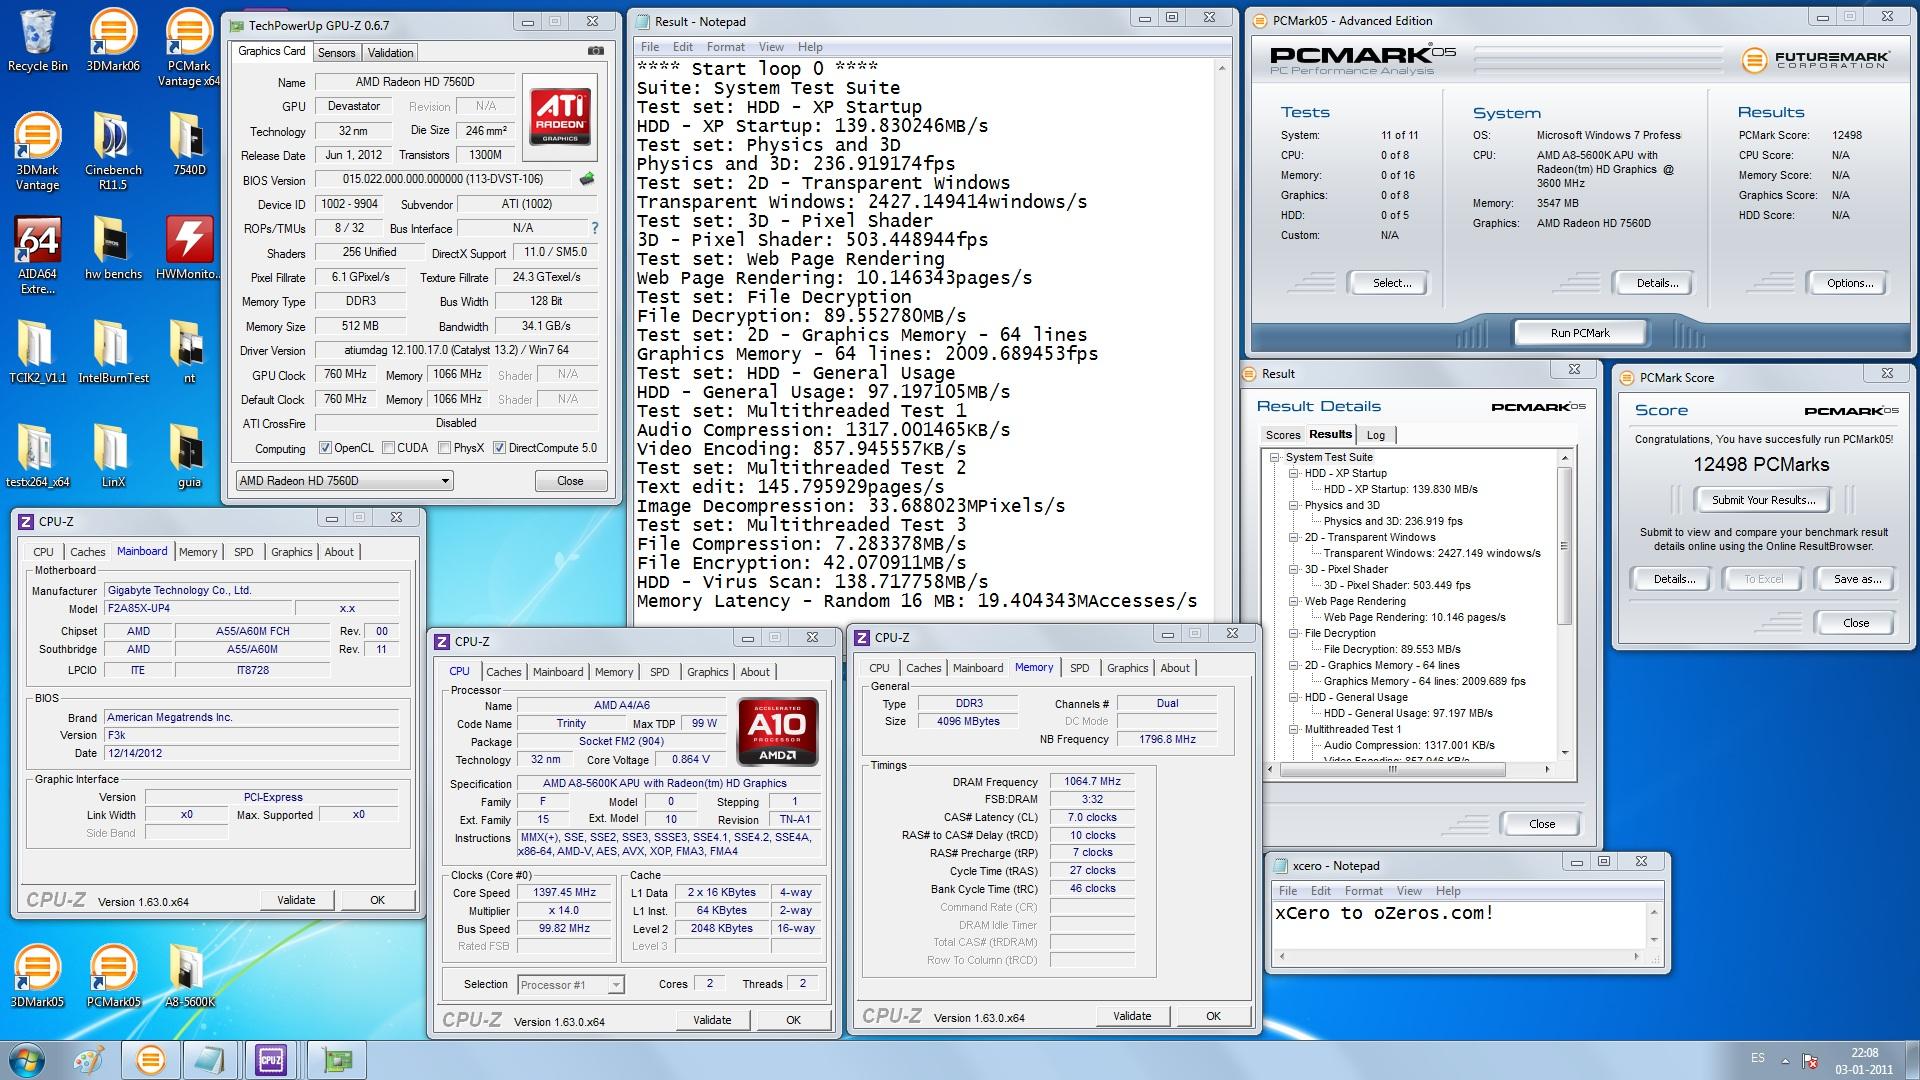Open the guia folder icon
1920x1080 pixels.
click(x=189, y=456)
